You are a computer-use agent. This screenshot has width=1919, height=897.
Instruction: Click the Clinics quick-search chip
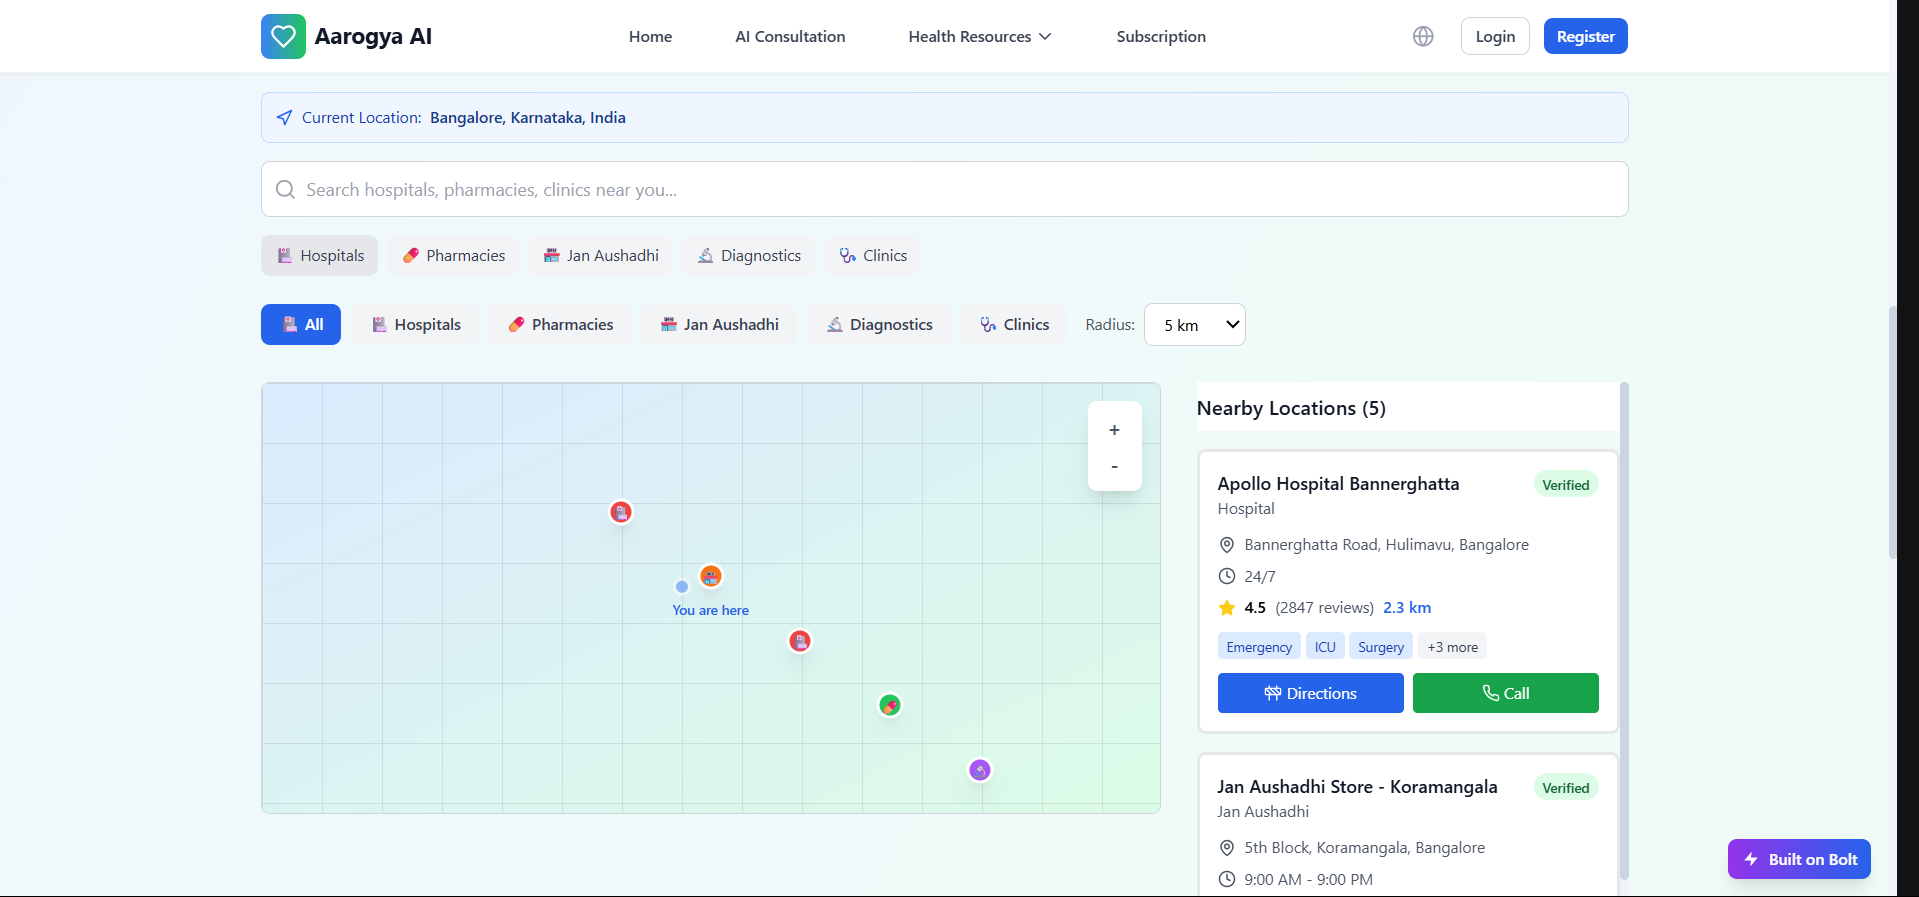click(x=873, y=255)
